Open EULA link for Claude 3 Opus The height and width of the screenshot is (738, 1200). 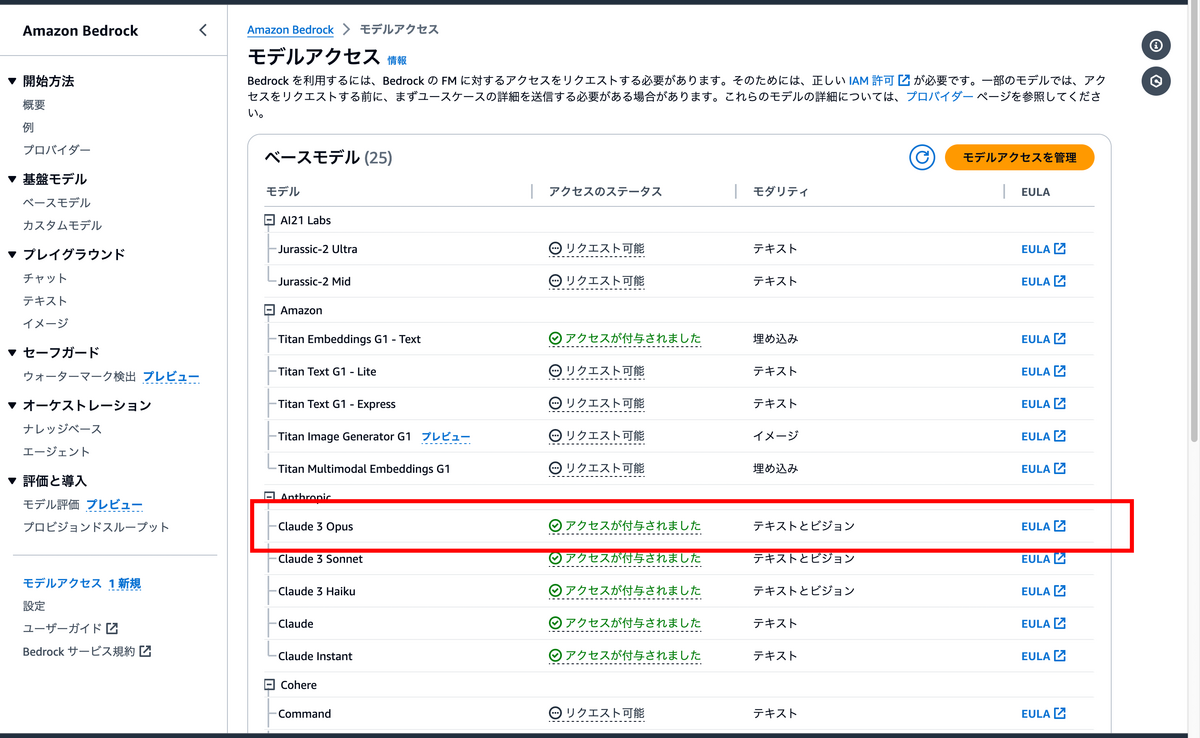click(1043, 526)
